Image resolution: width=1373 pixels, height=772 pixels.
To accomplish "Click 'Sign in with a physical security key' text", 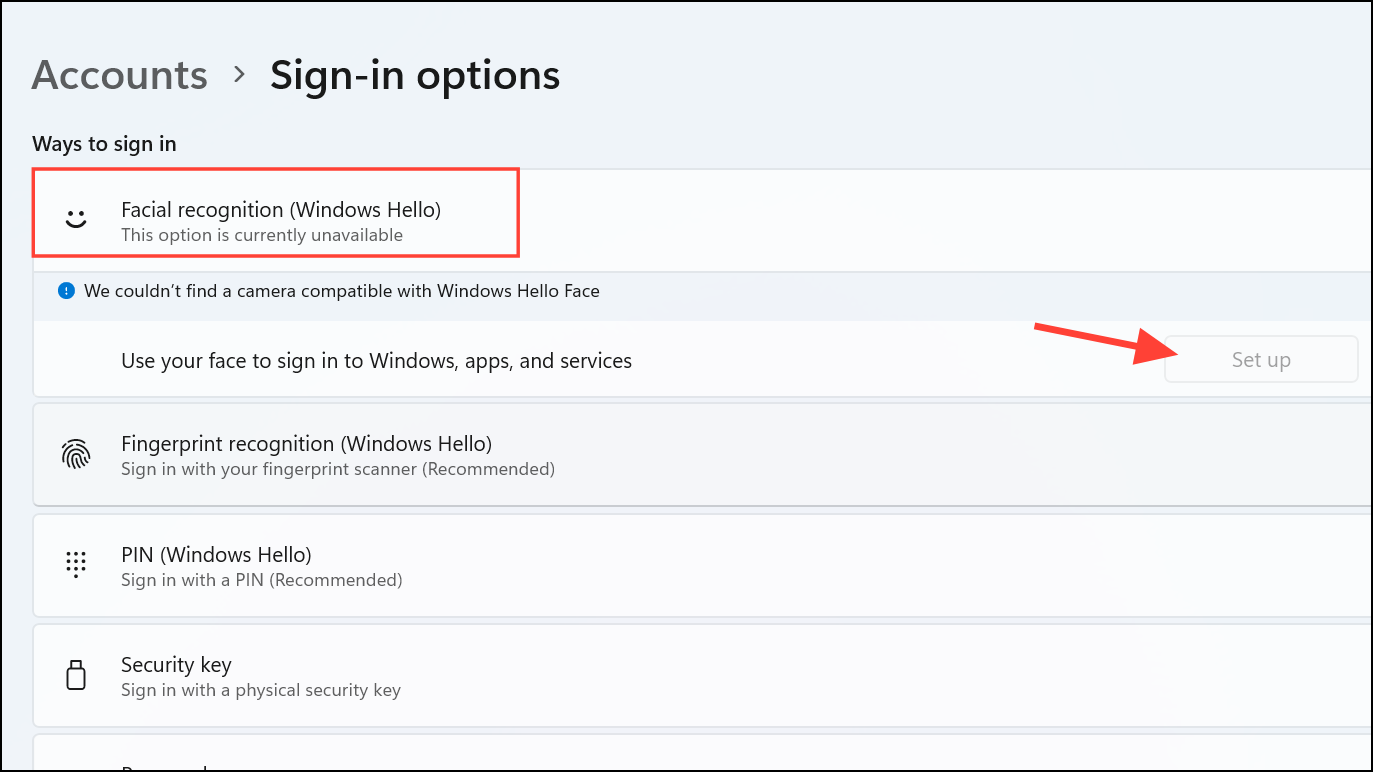I will pyautogui.click(x=260, y=690).
